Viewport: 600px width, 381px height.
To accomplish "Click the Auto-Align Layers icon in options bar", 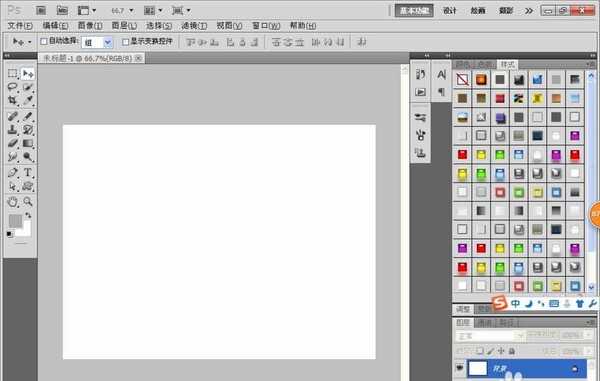I will click(x=362, y=42).
